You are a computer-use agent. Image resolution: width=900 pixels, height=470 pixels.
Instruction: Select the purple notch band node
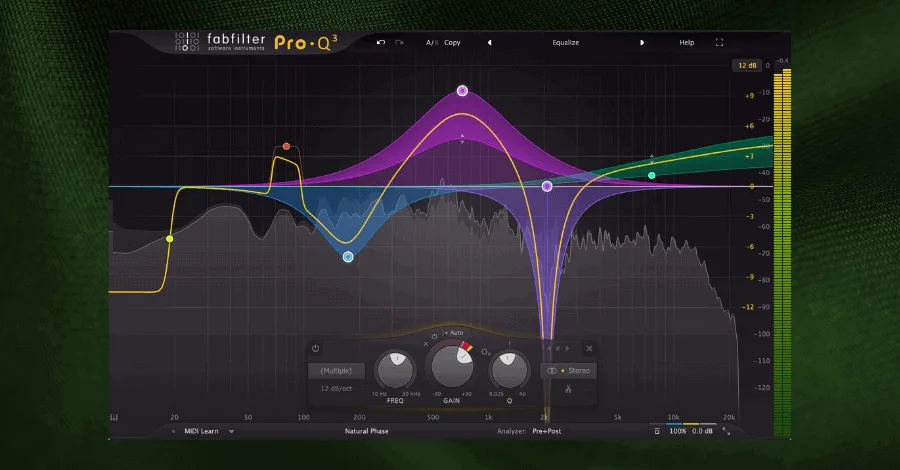point(547,186)
